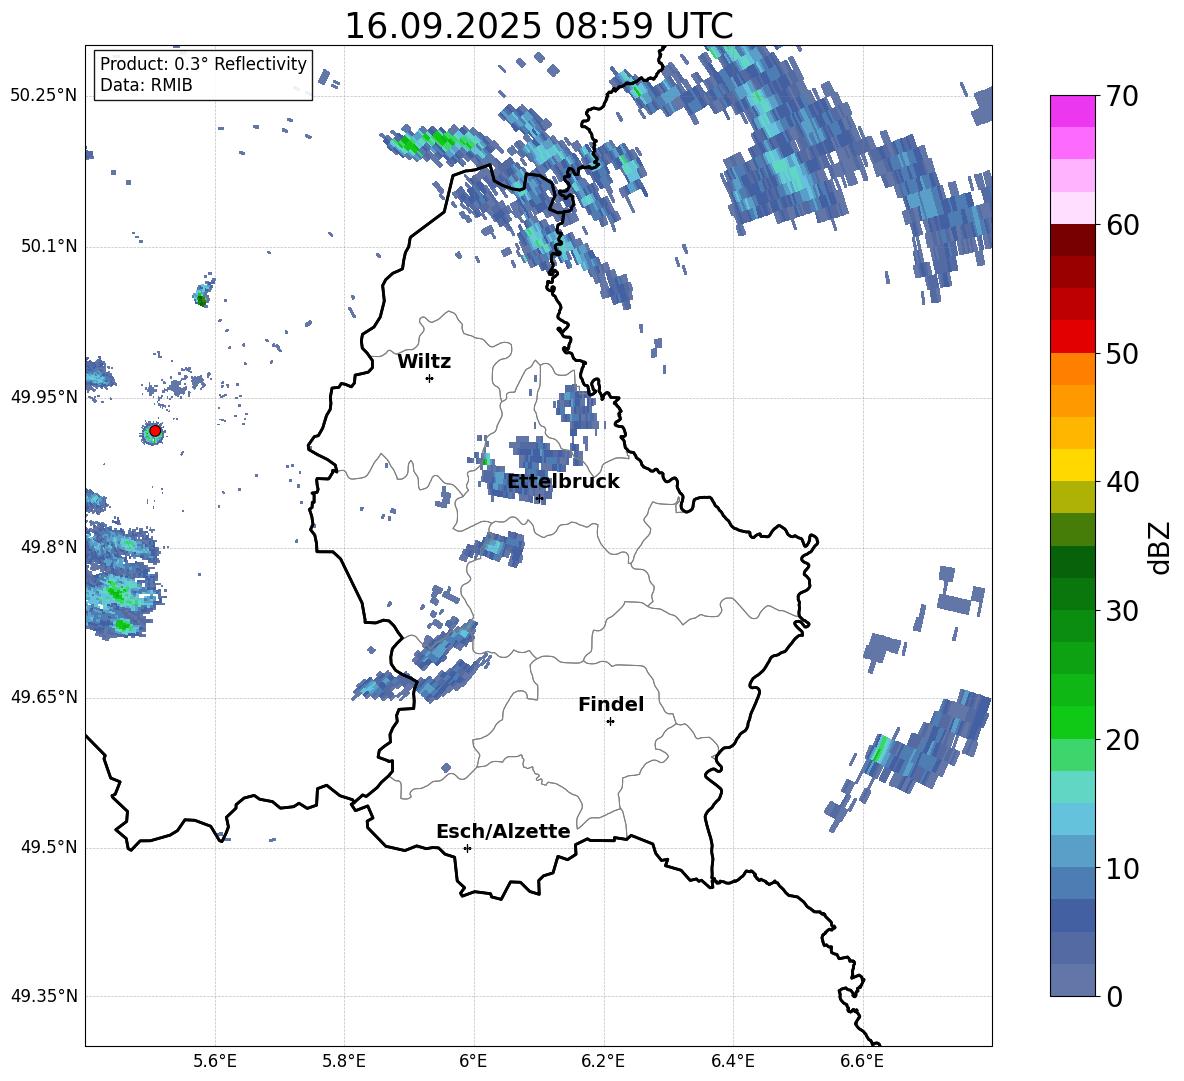This screenshot has width=1184, height=1081.
Task: Click the 6.6°E longitude label
Action: 862,1061
